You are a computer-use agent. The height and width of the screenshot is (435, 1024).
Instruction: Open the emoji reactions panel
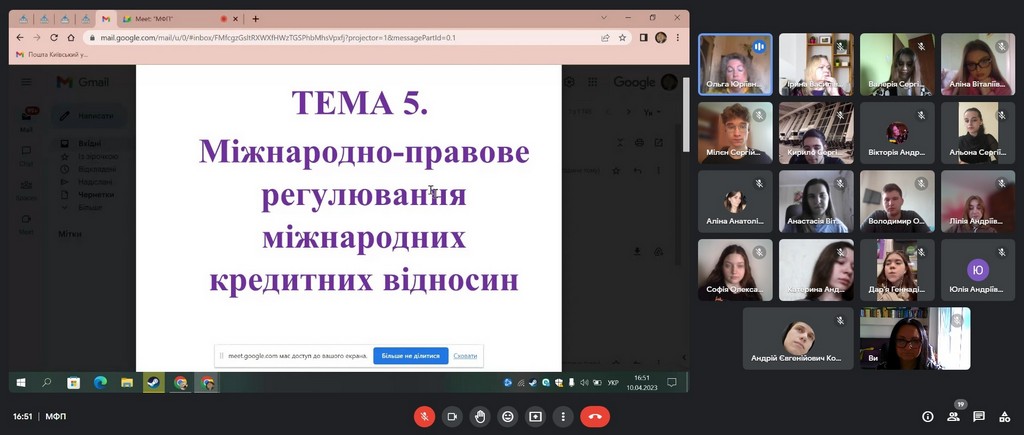[x=508, y=416]
